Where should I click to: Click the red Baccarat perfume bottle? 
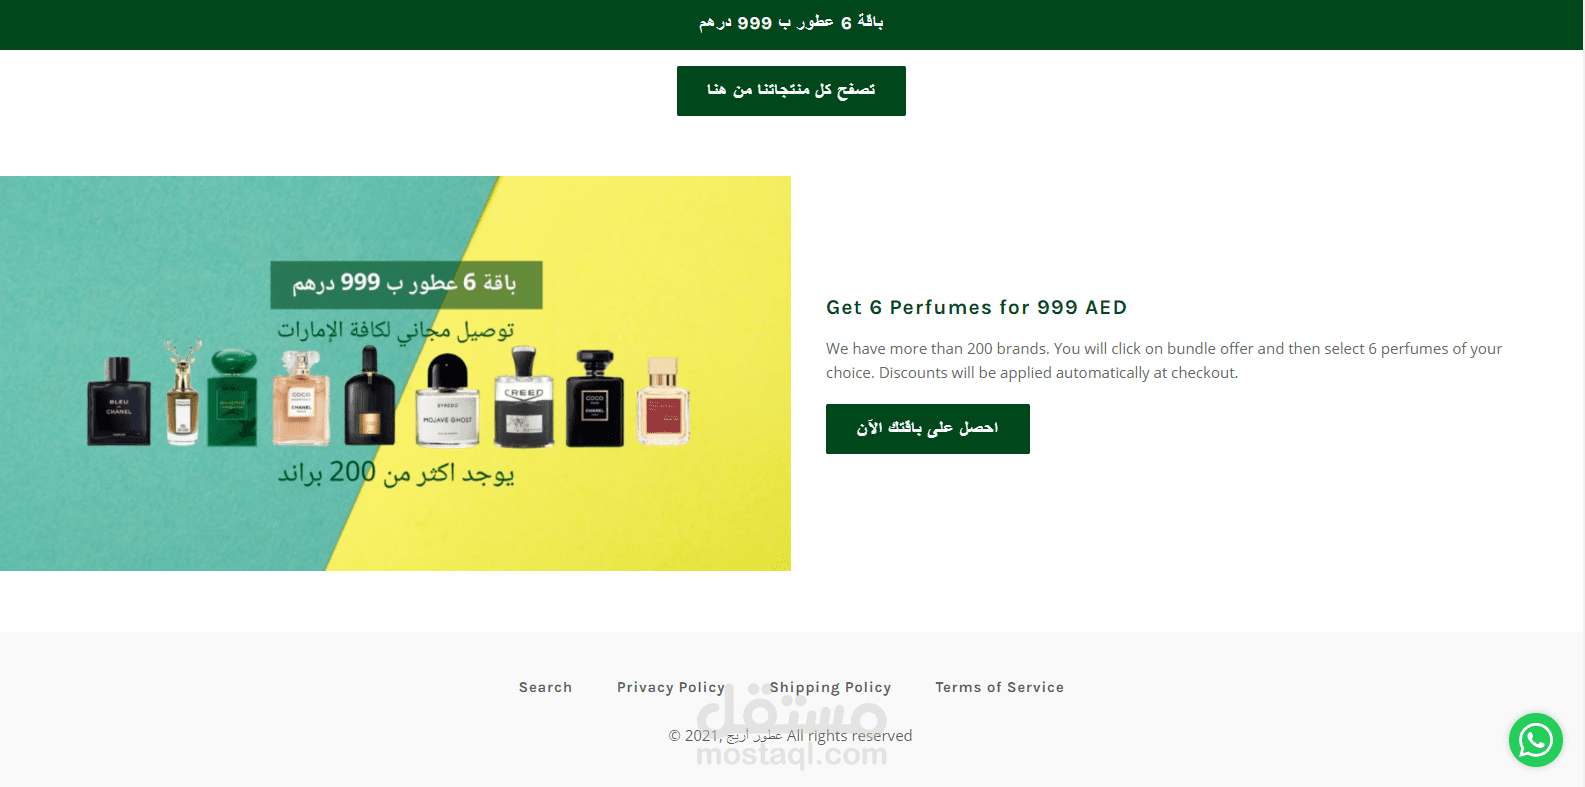pyautogui.click(x=663, y=401)
